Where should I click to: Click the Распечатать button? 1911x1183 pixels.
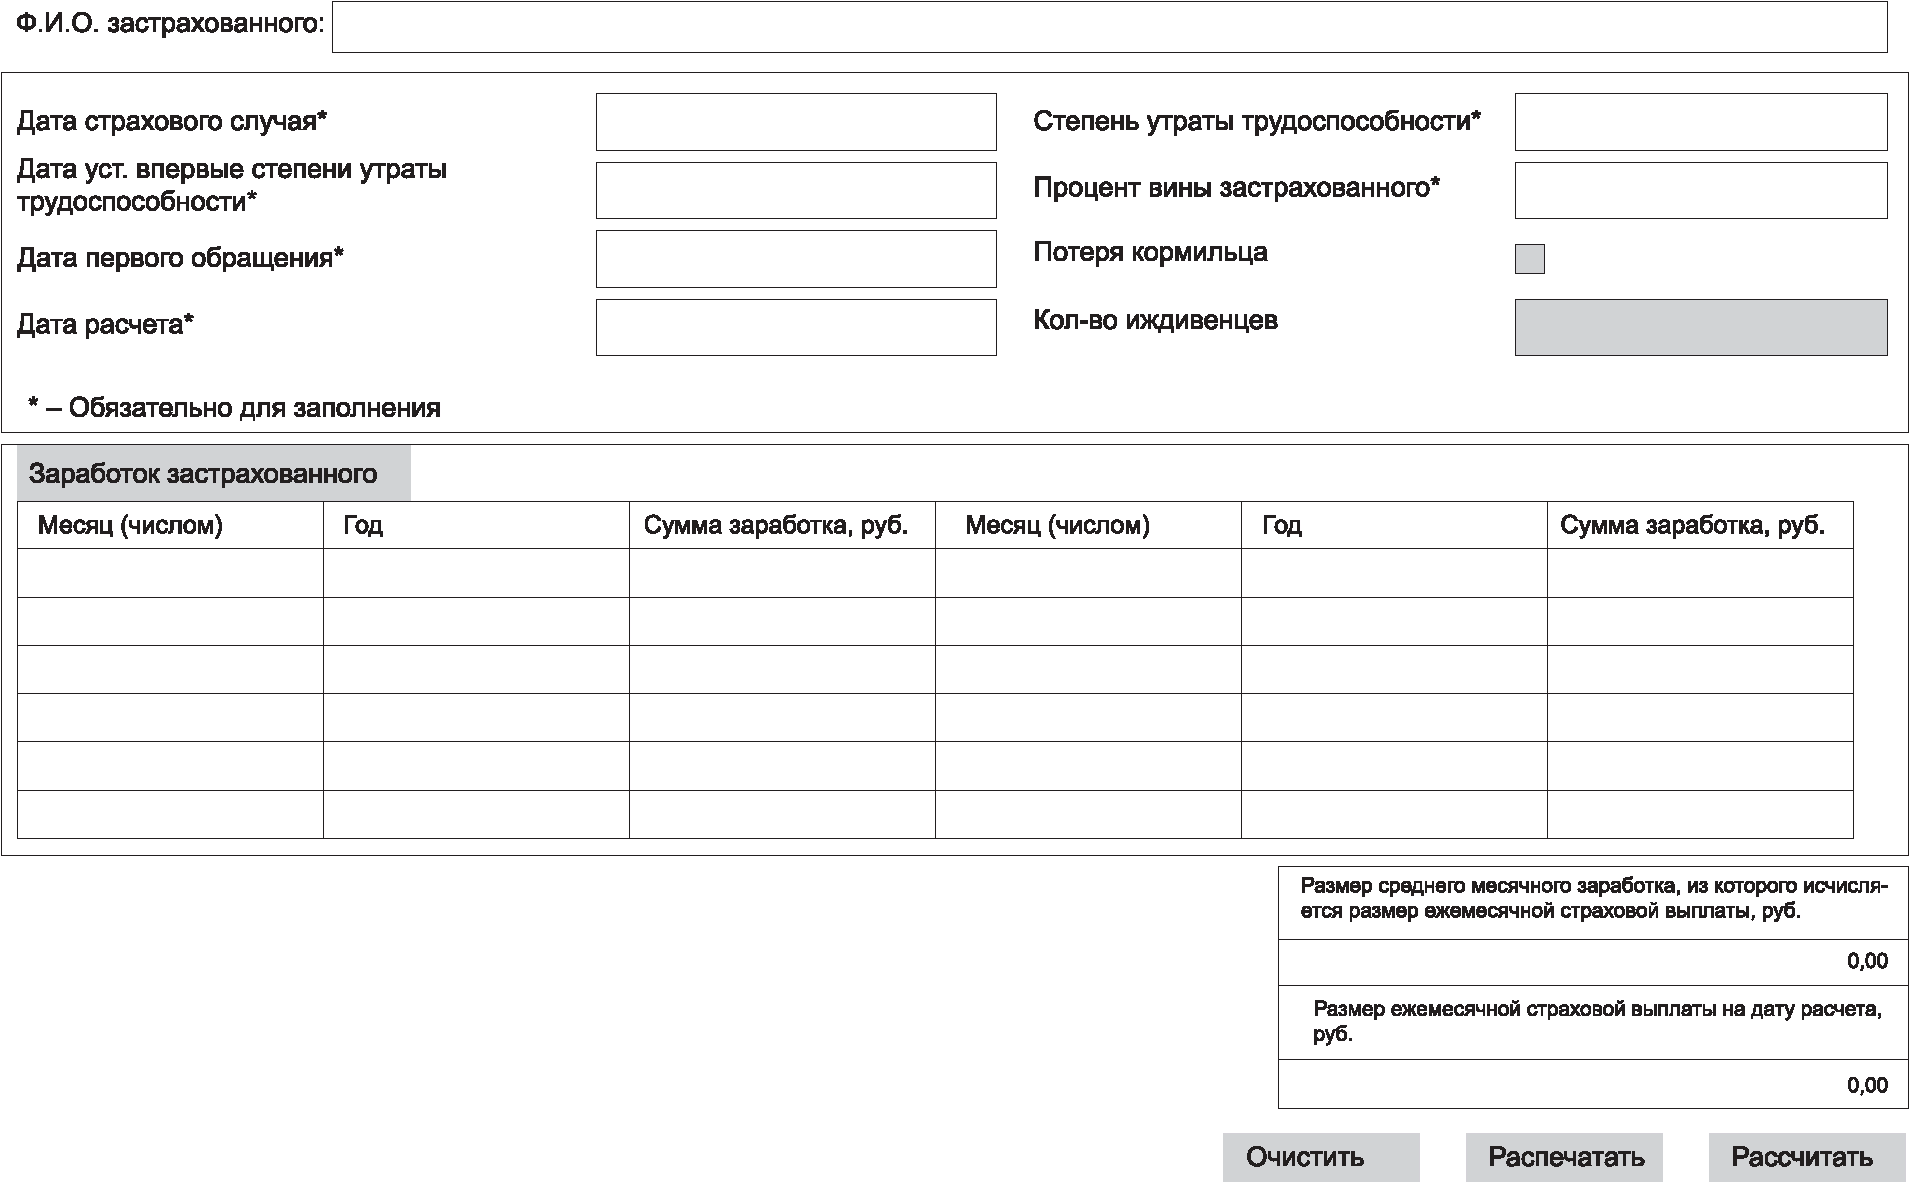coord(1564,1157)
